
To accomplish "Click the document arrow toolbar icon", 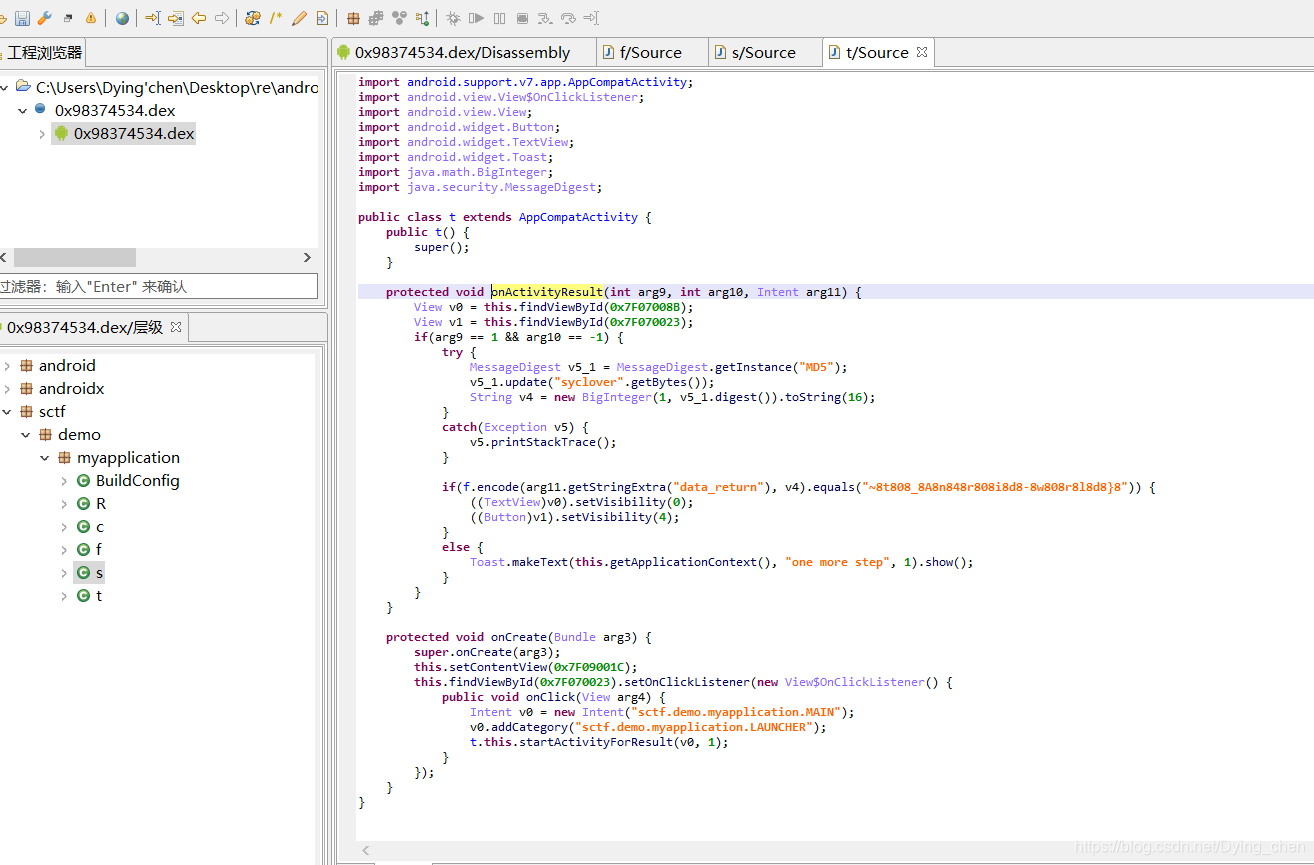I will tap(322, 18).
